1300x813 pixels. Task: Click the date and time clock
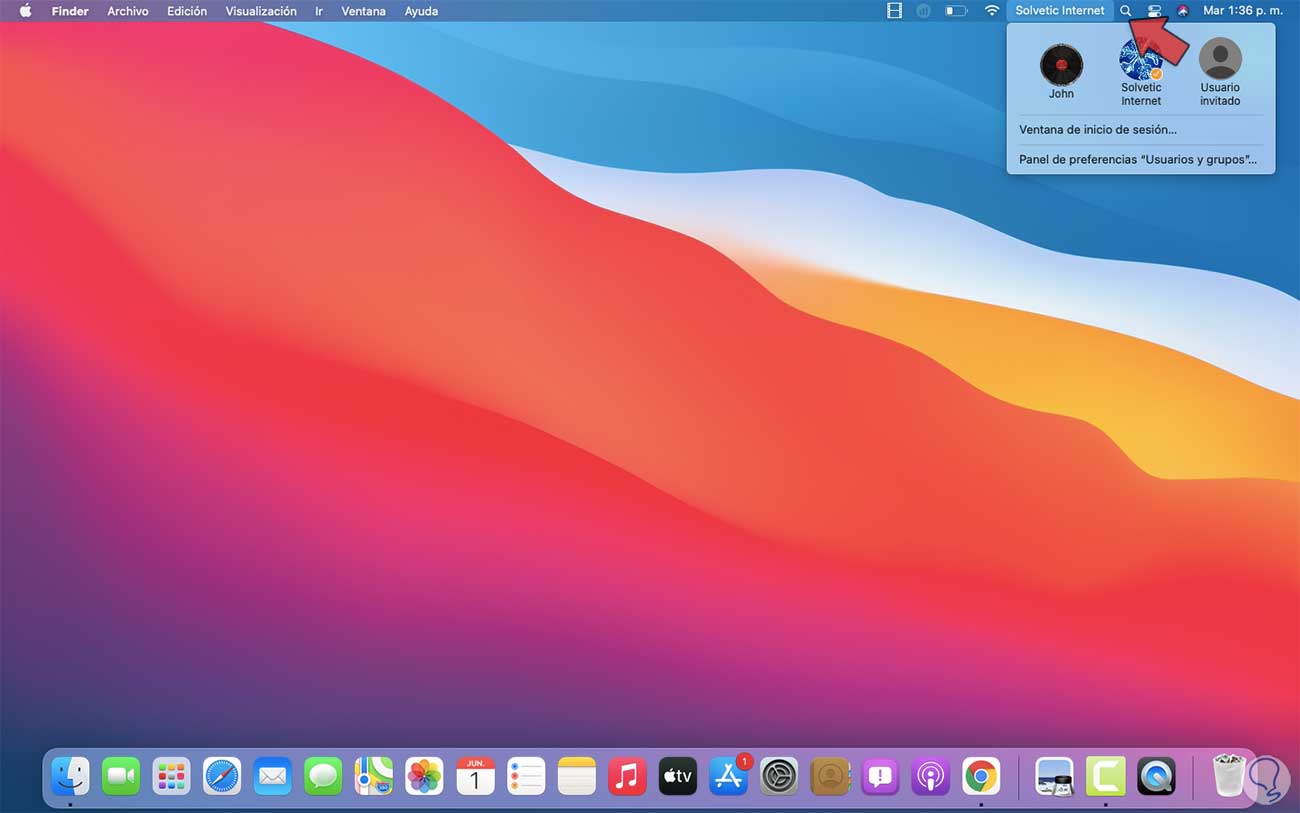[x=1243, y=11]
